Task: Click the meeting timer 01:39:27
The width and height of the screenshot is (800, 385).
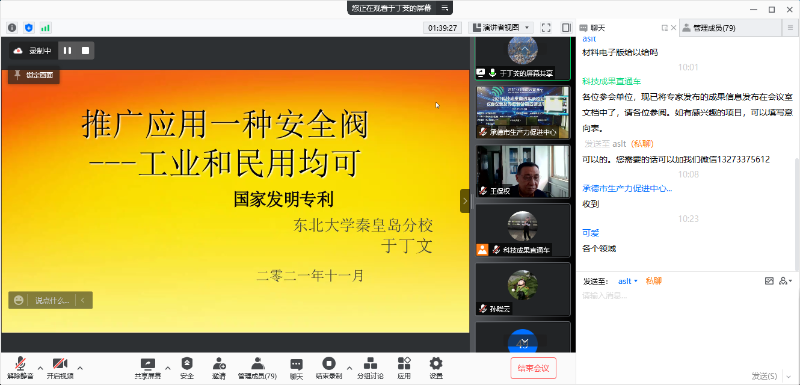Action: click(x=442, y=28)
